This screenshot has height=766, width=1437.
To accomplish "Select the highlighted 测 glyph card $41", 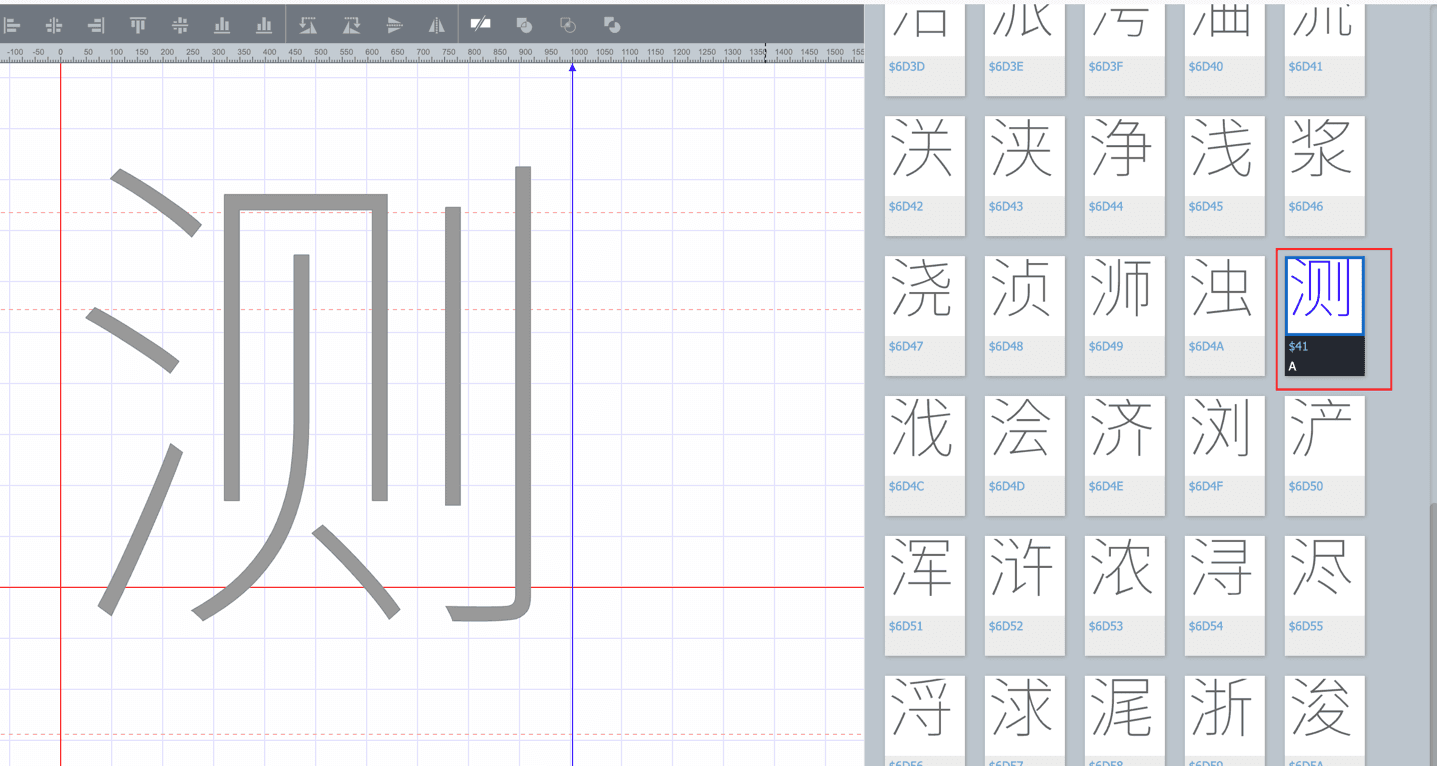I will click(1325, 316).
